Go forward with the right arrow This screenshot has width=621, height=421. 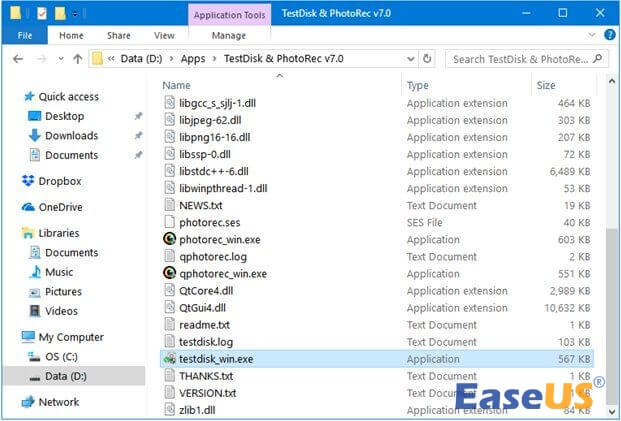point(42,59)
